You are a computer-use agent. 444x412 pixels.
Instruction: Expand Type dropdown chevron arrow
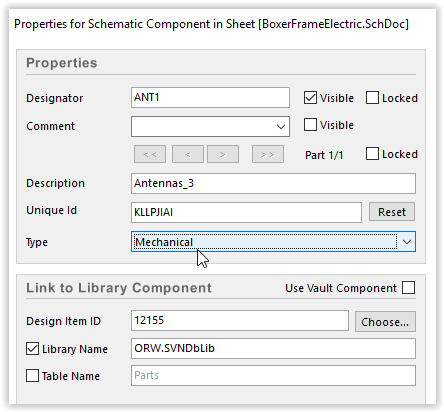click(x=407, y=242)
